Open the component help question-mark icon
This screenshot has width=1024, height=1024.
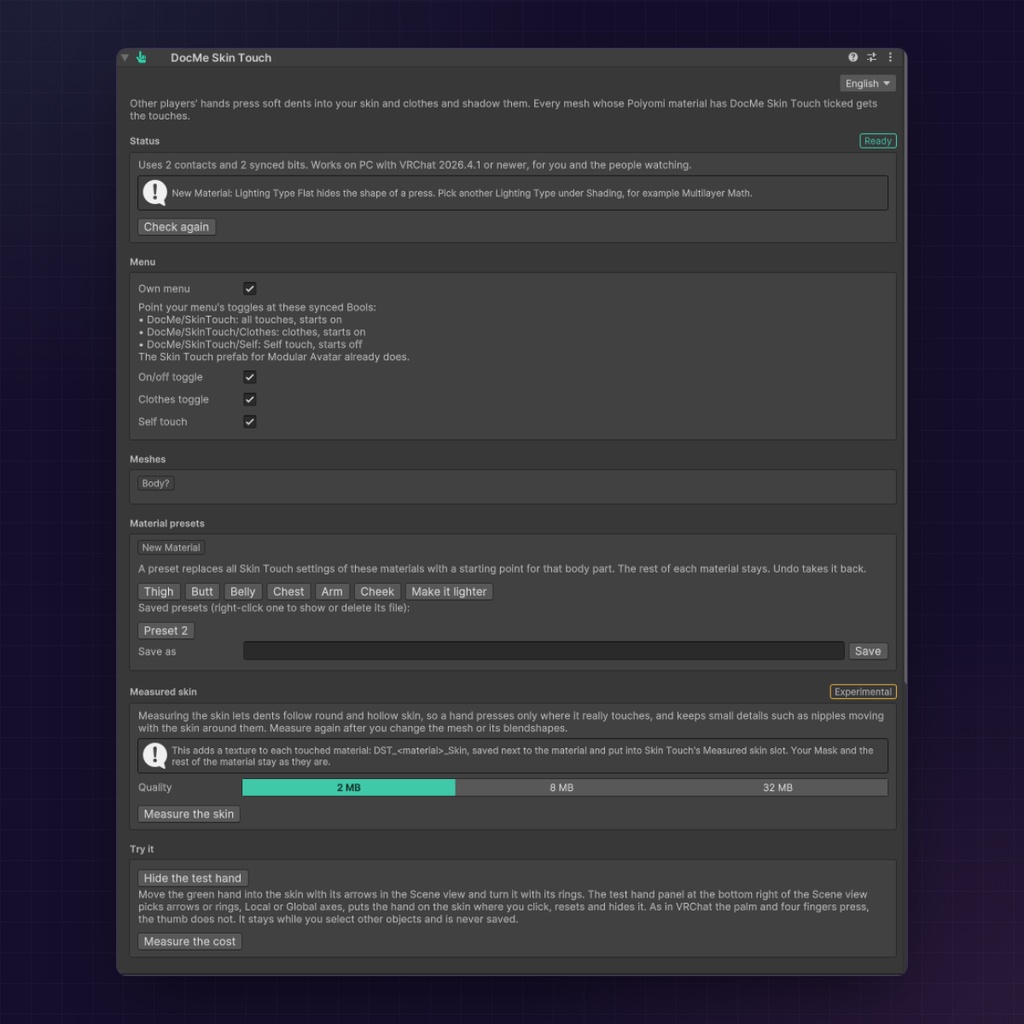click(853, 57)
